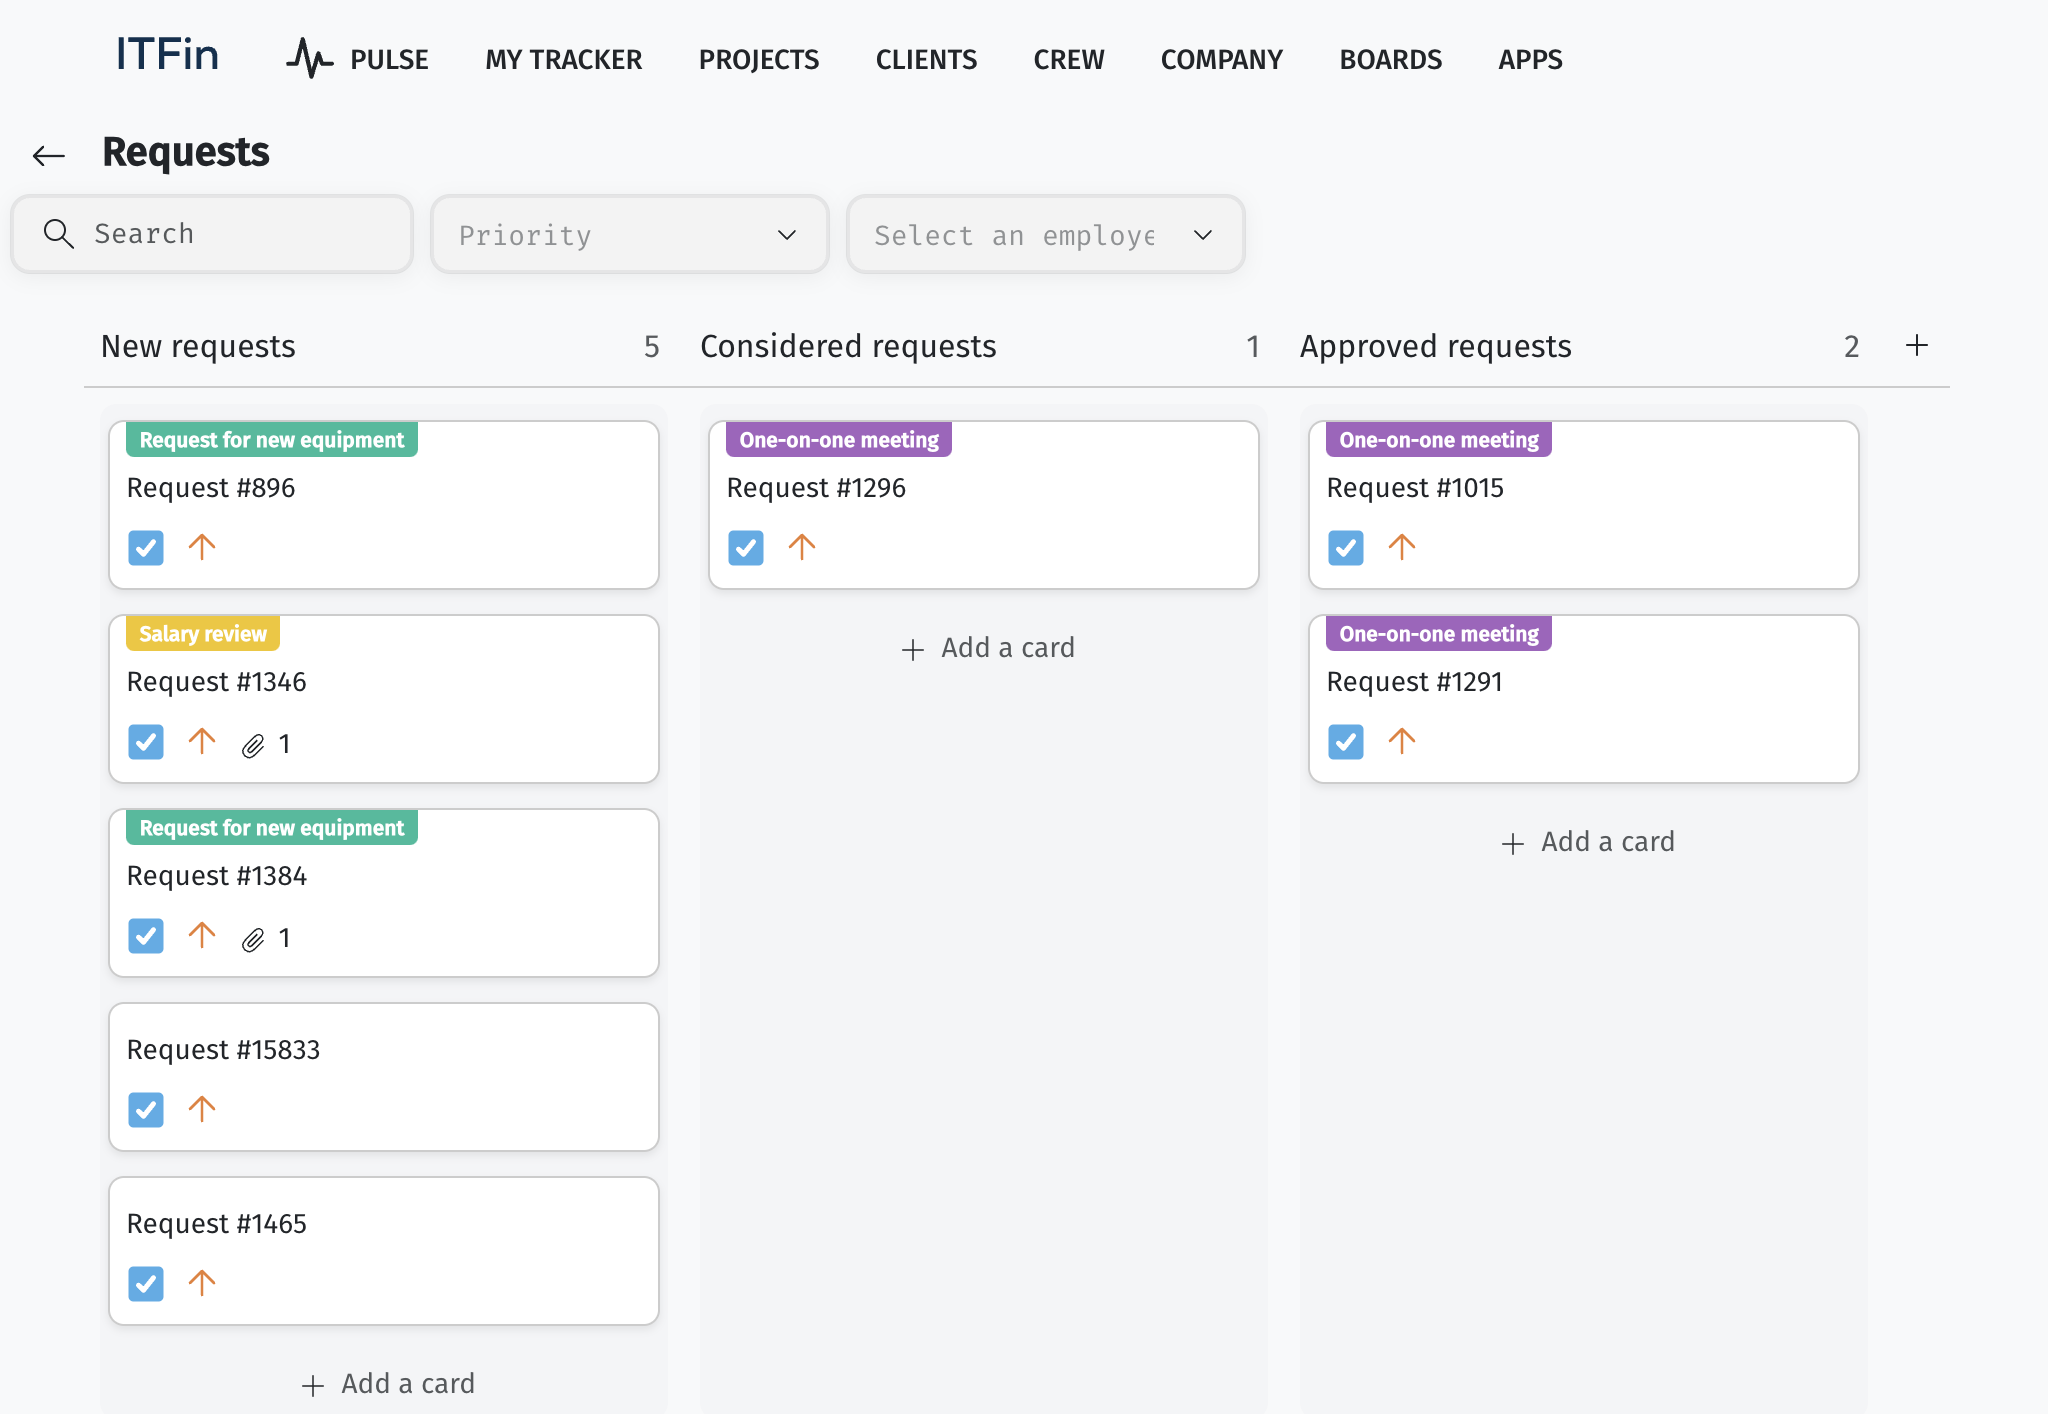Open attachment paperclip on Request #1346
Viewport: 2048px width, 1414px height.
[x=253, y=746]
